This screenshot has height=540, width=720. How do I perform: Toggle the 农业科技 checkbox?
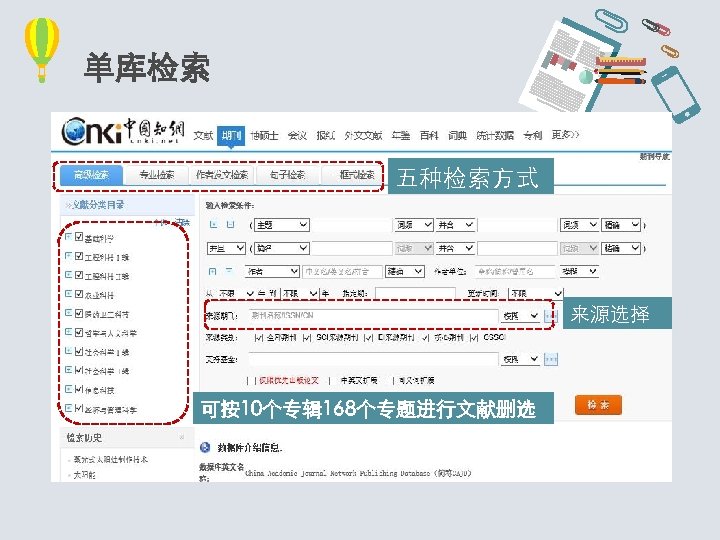79,294
